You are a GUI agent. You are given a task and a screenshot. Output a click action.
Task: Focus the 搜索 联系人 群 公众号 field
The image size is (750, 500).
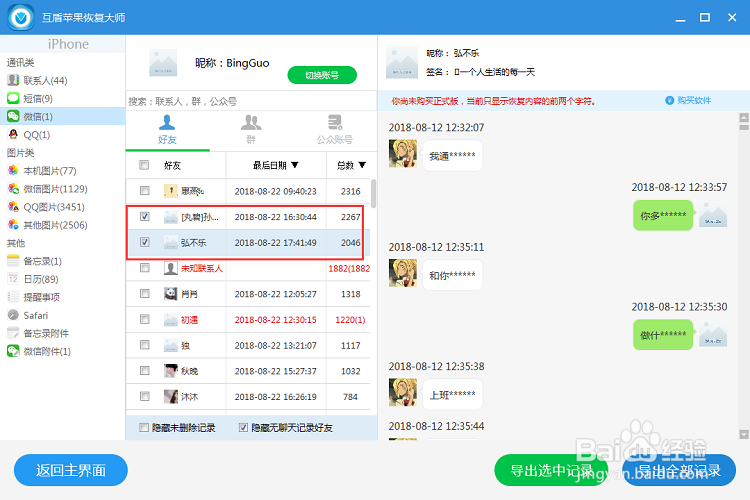click(251, 101)
